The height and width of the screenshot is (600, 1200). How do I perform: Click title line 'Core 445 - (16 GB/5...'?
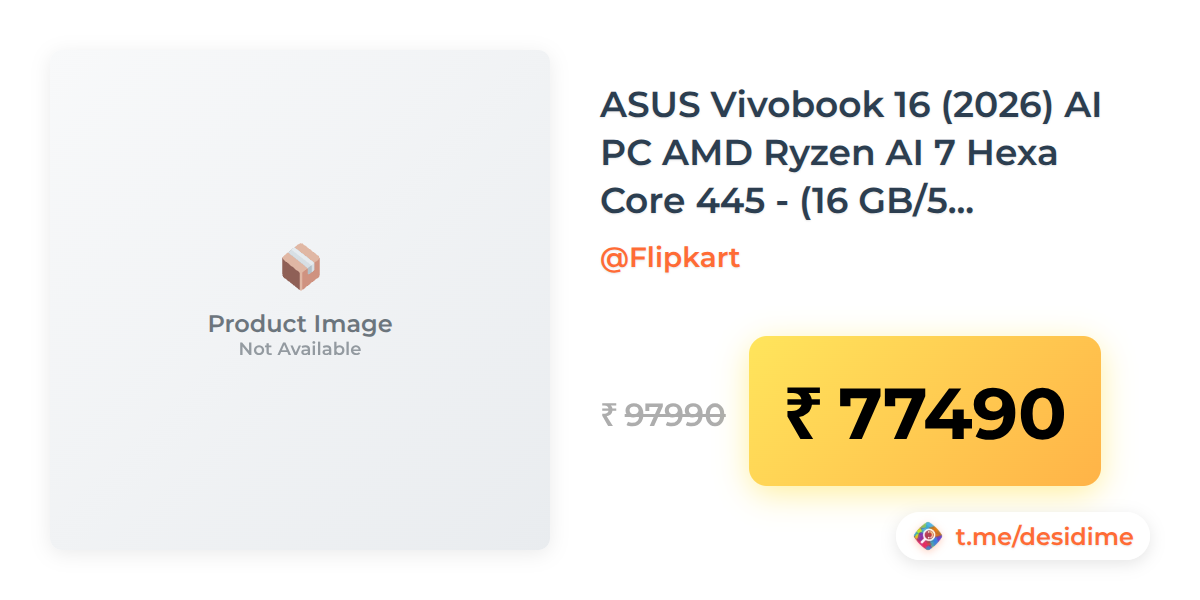pyautogui.click(x=787, y=201)
